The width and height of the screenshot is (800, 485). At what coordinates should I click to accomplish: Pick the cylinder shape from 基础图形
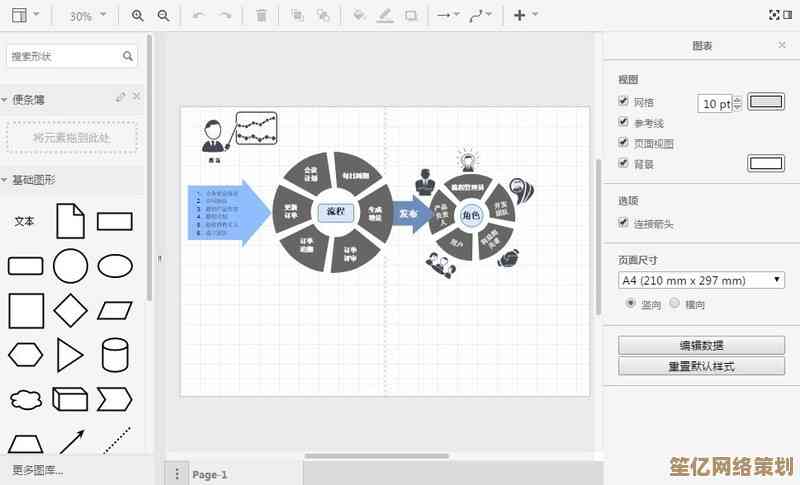pos(115,354)
